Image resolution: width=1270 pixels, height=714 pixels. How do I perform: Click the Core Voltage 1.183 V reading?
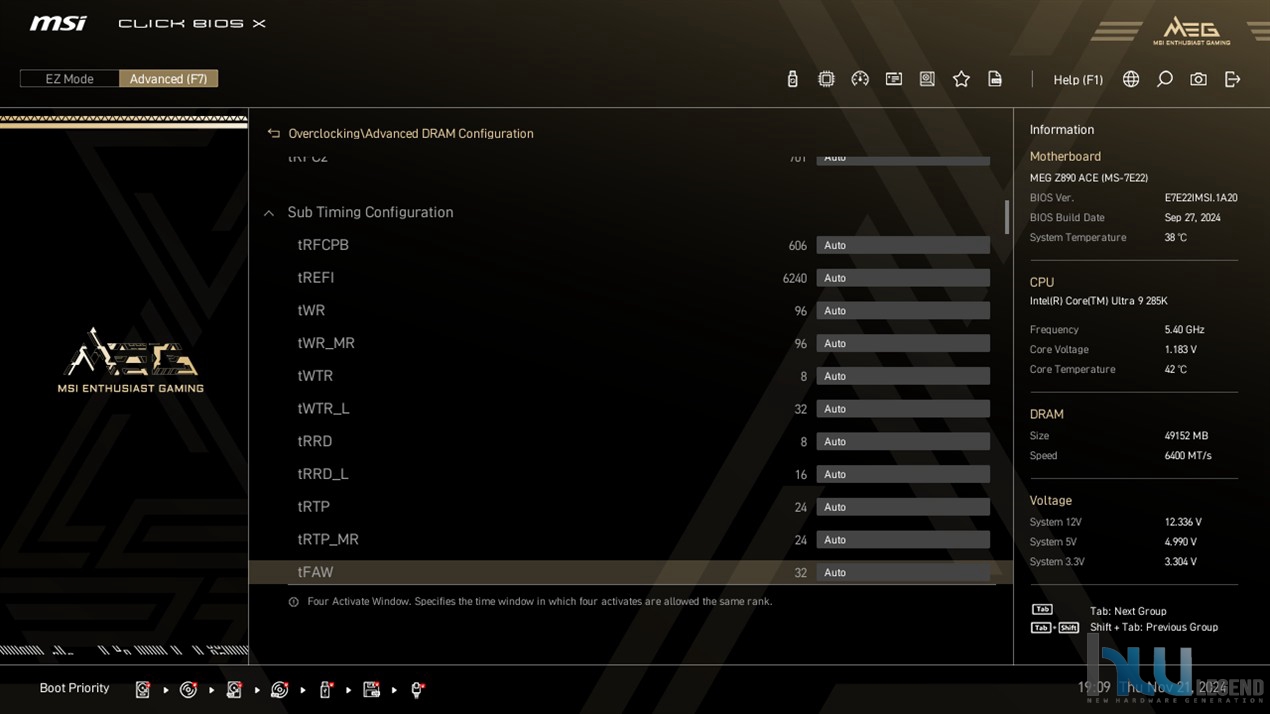(1181, 350)
